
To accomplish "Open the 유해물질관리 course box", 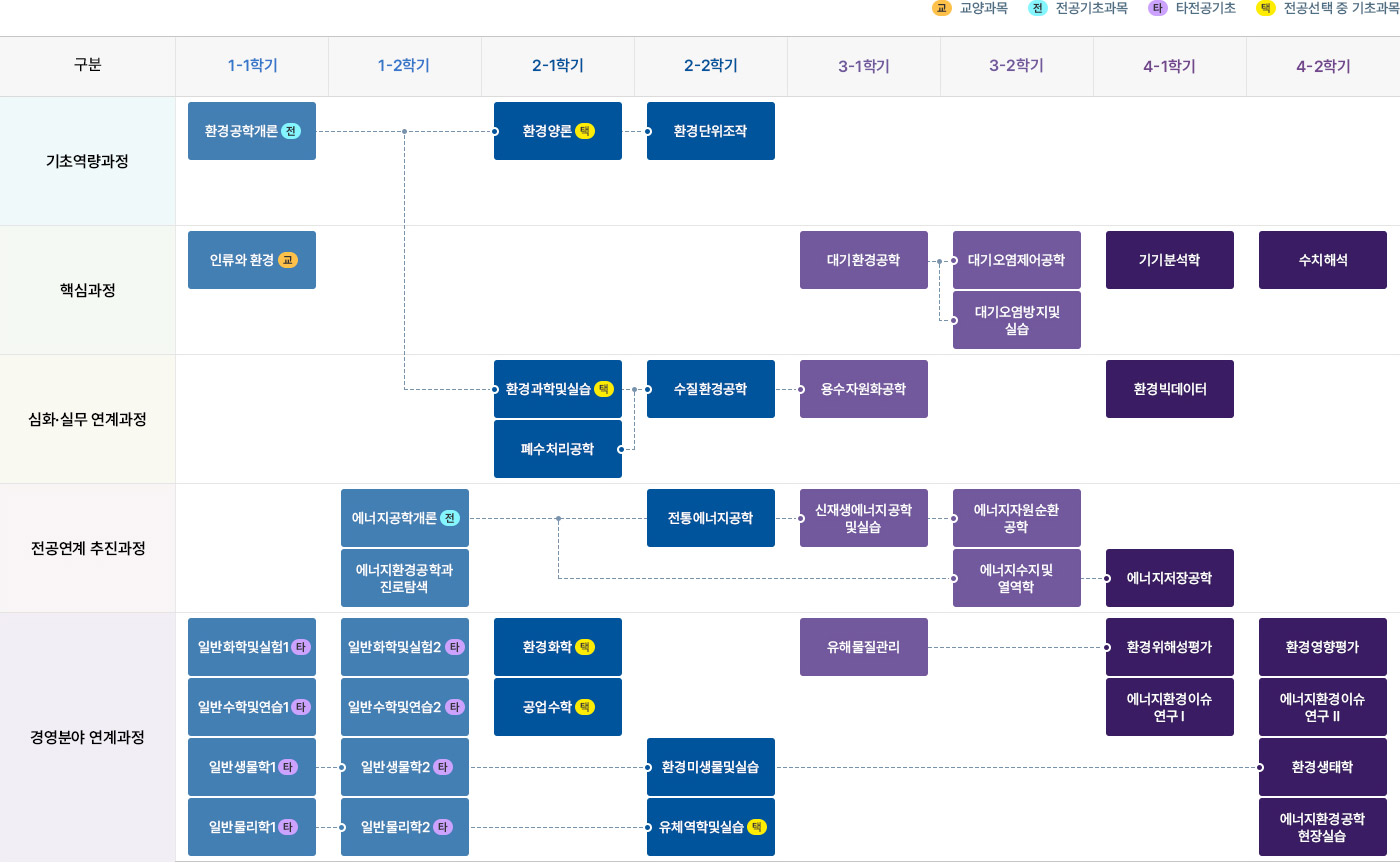I will (x=864, y=647).
